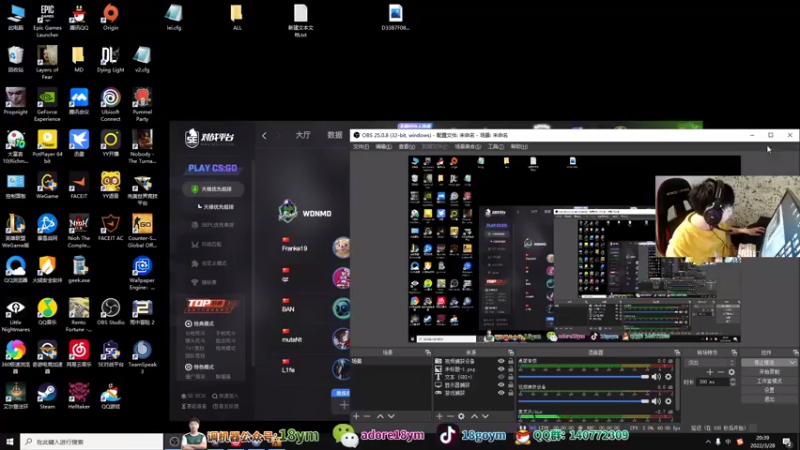
Task: Switch to the 数据 tab in platform
Action: pyautogui.click(x=335, y=135)
